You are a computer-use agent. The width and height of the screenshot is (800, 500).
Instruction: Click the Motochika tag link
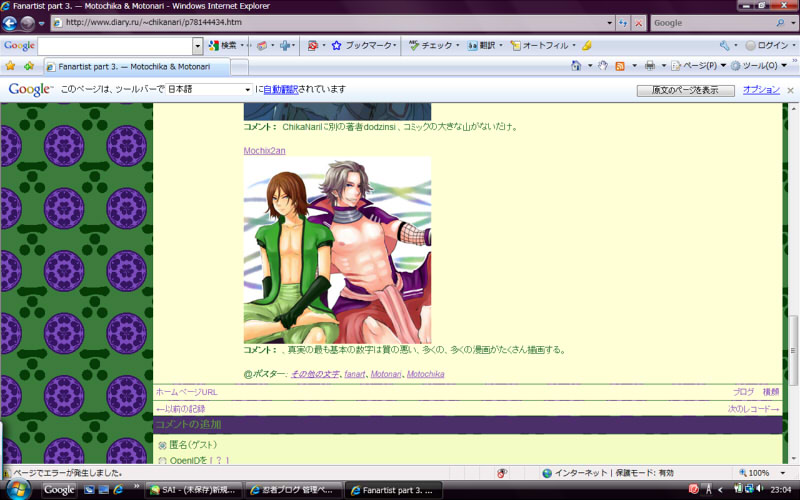pos(426,374)
